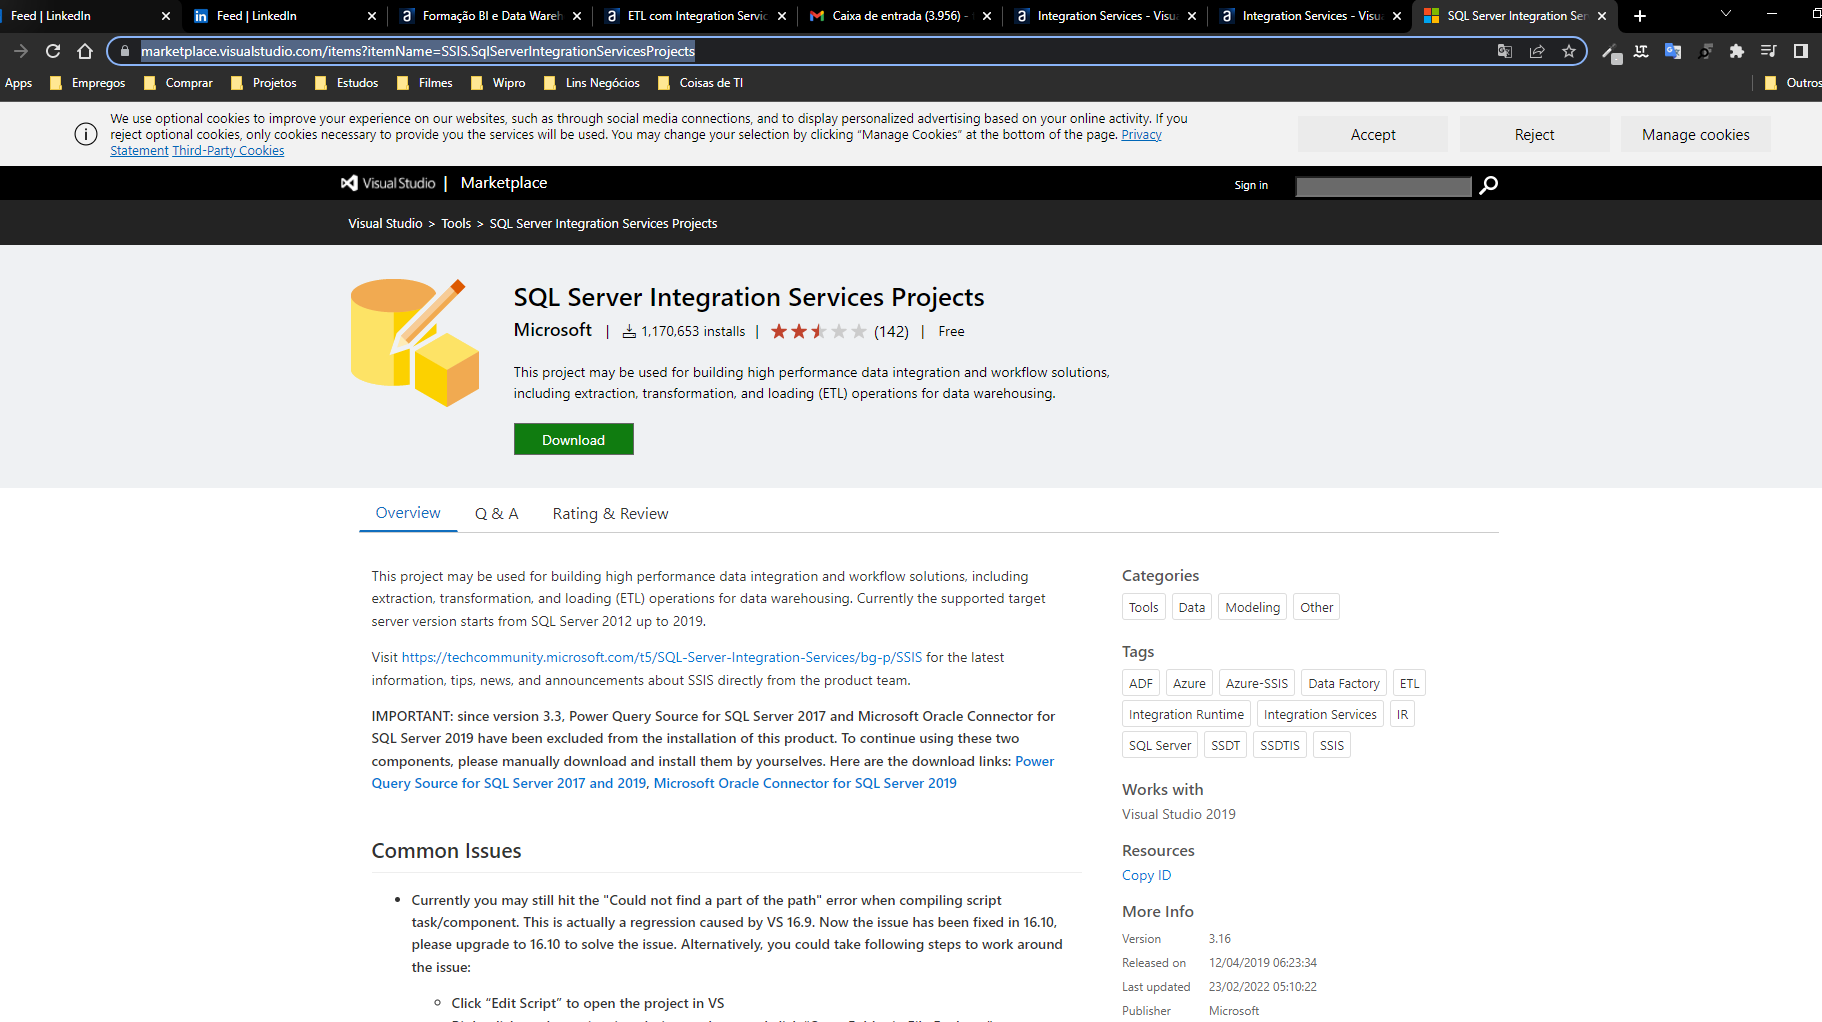The width and height of the screenshot is (1822, 1022).
Task: Accept optional cookies in the banner
Action: pyautogui.click(x=1372, y=133)
